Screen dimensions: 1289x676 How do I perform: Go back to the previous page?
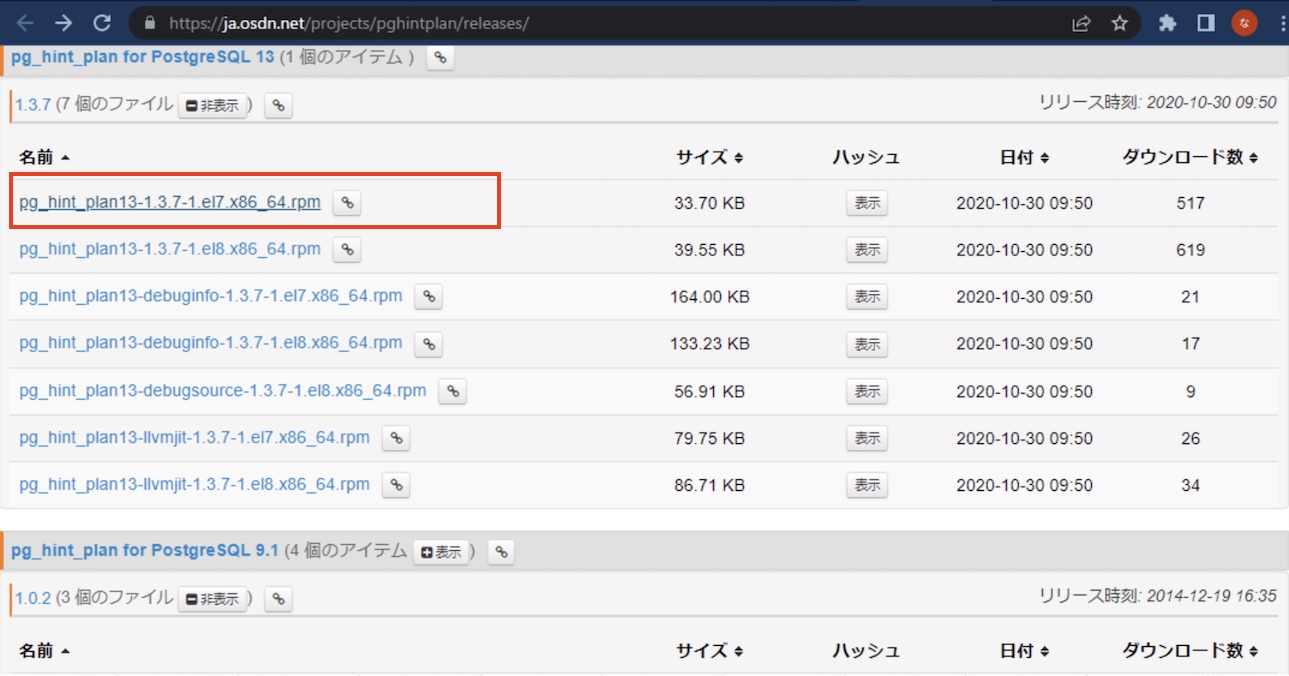click(x=26, y=22)
